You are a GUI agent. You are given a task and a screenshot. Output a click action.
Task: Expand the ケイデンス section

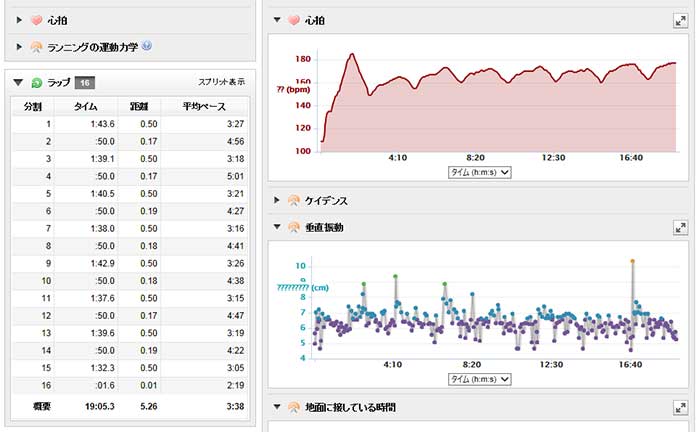(x=277, y=201)
